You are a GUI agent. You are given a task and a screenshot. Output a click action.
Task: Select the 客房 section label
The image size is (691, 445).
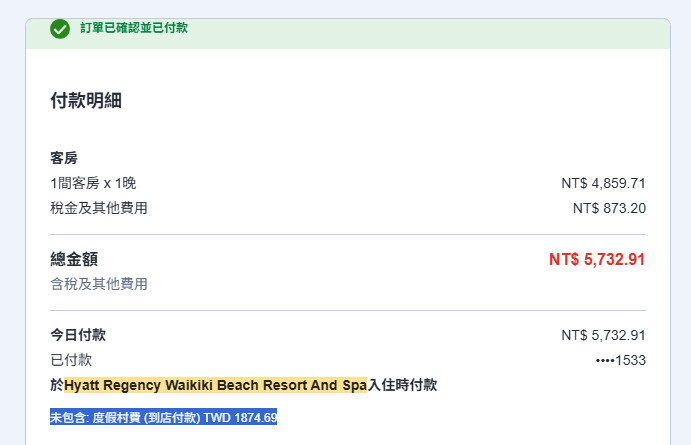pyautogui.click(x=64, y=158)
